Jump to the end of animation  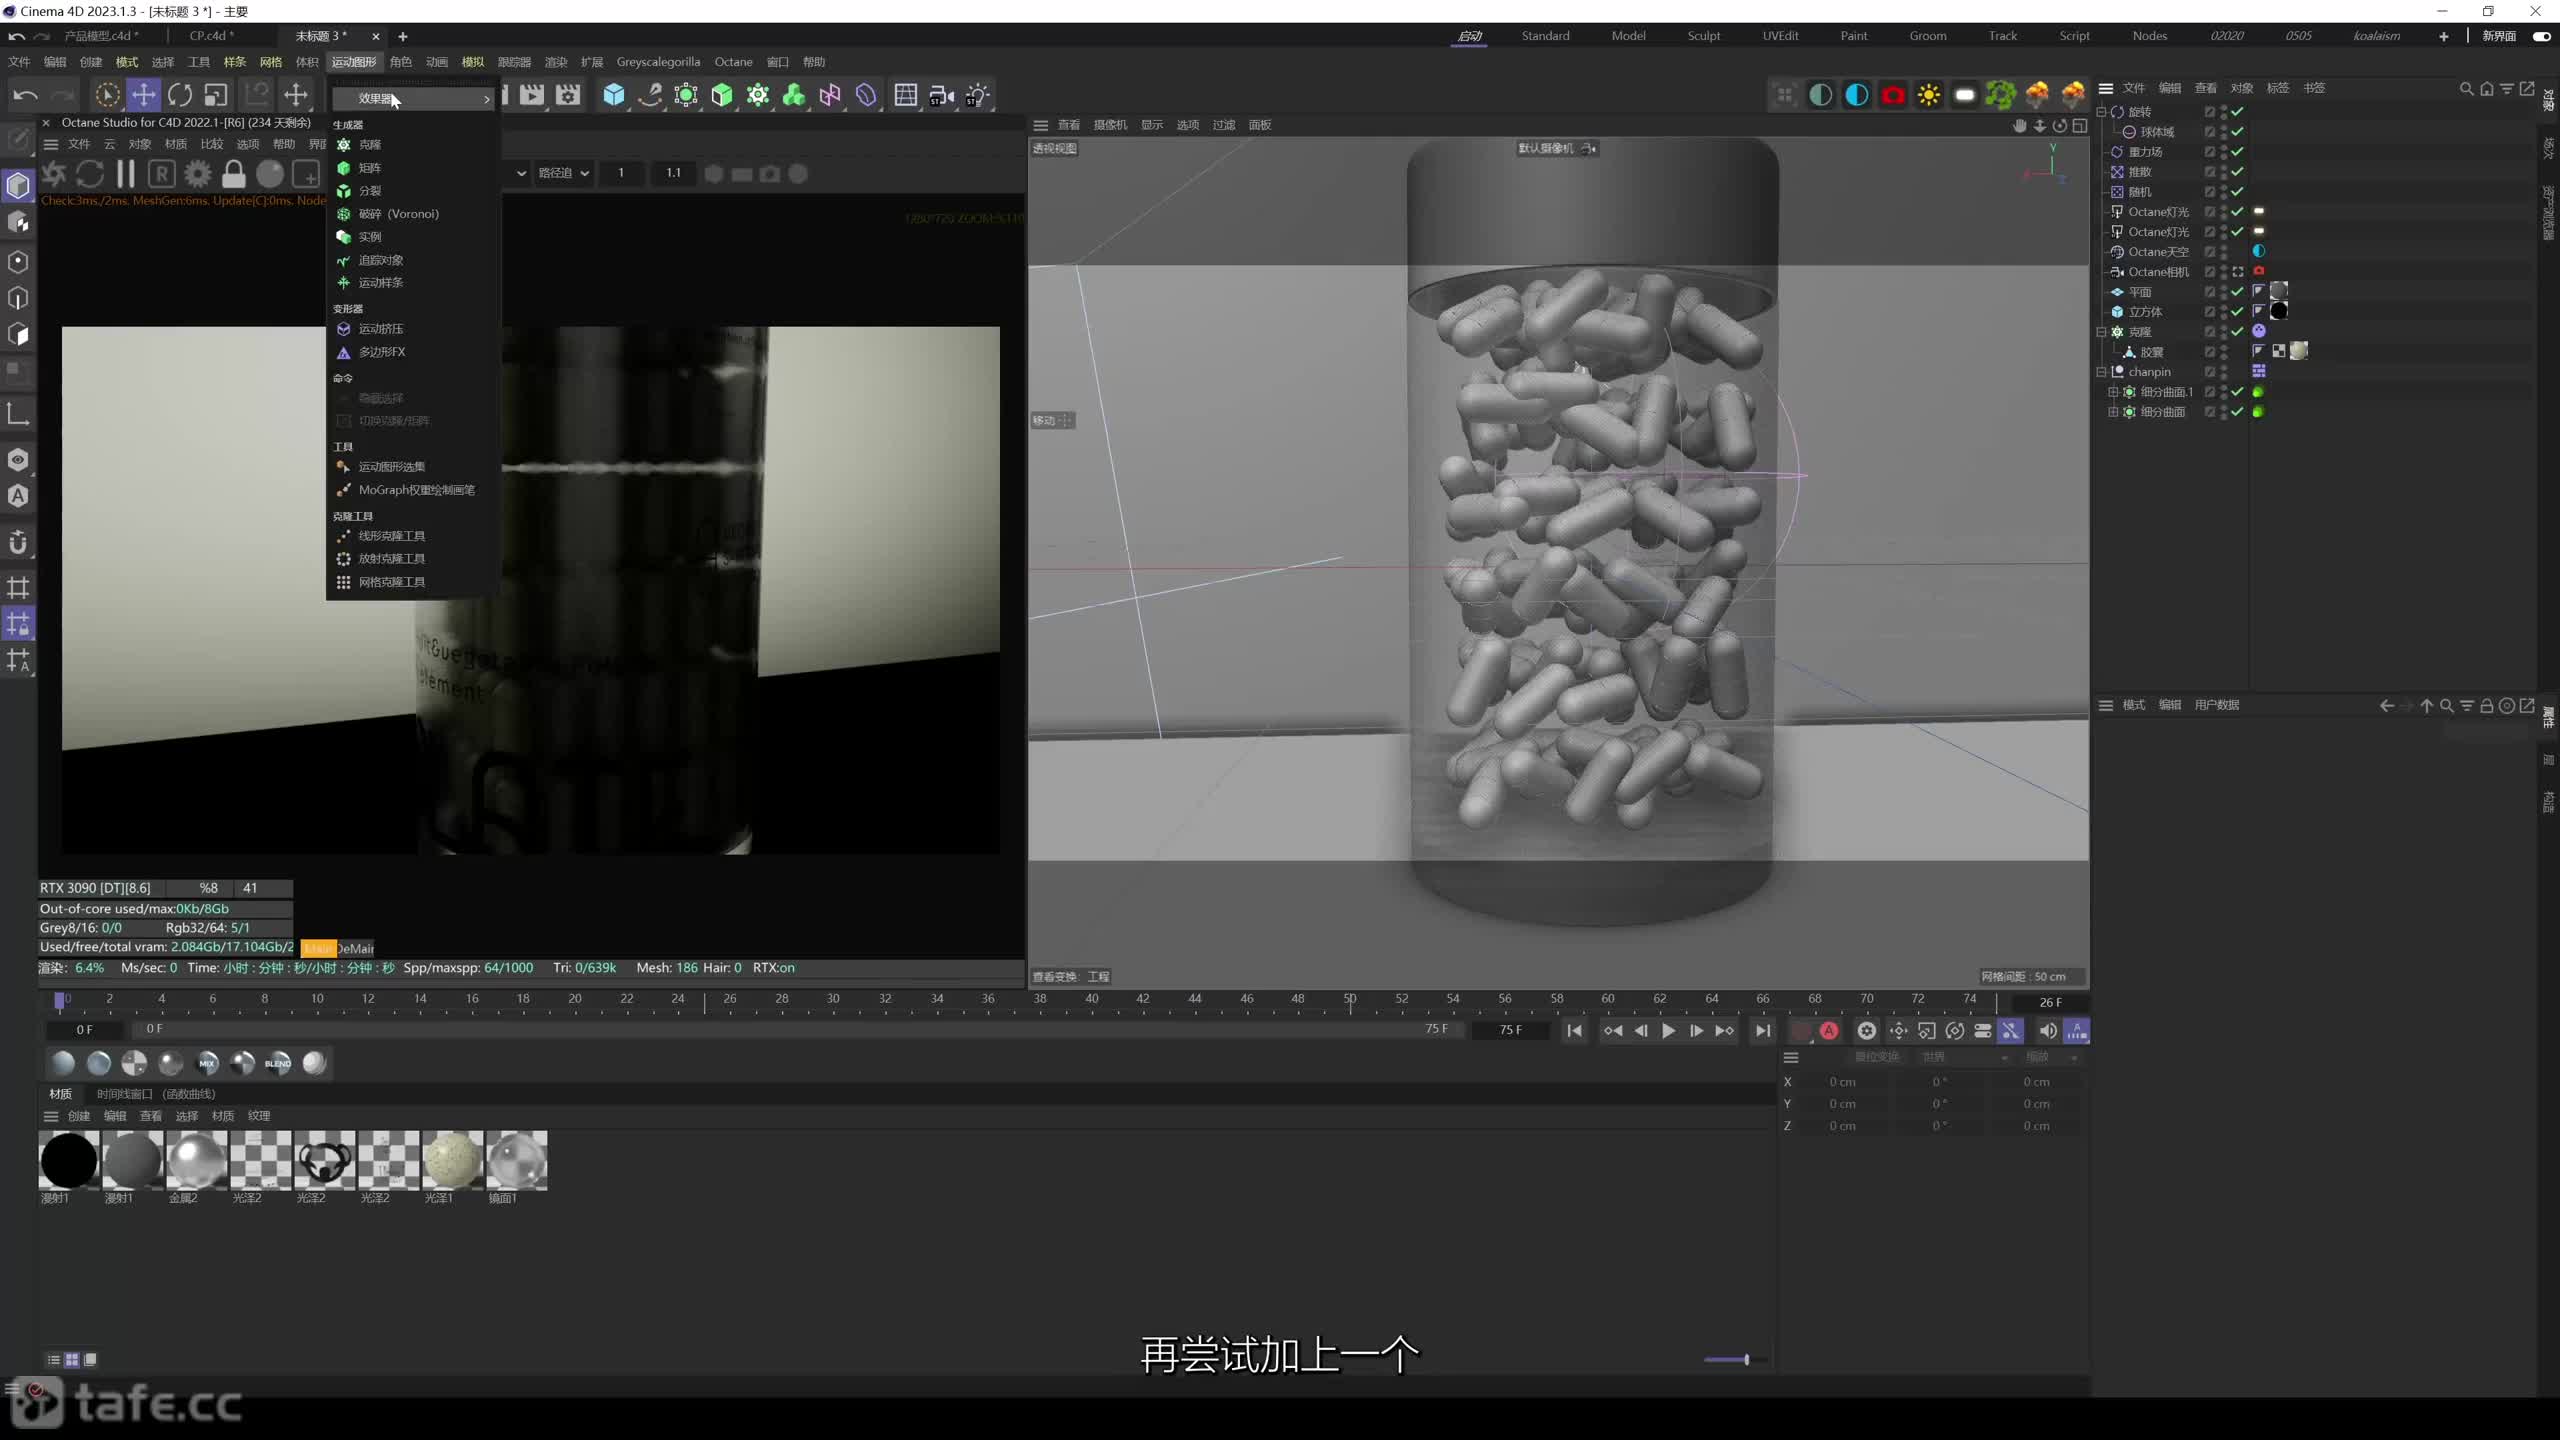click(1763, 1031)
